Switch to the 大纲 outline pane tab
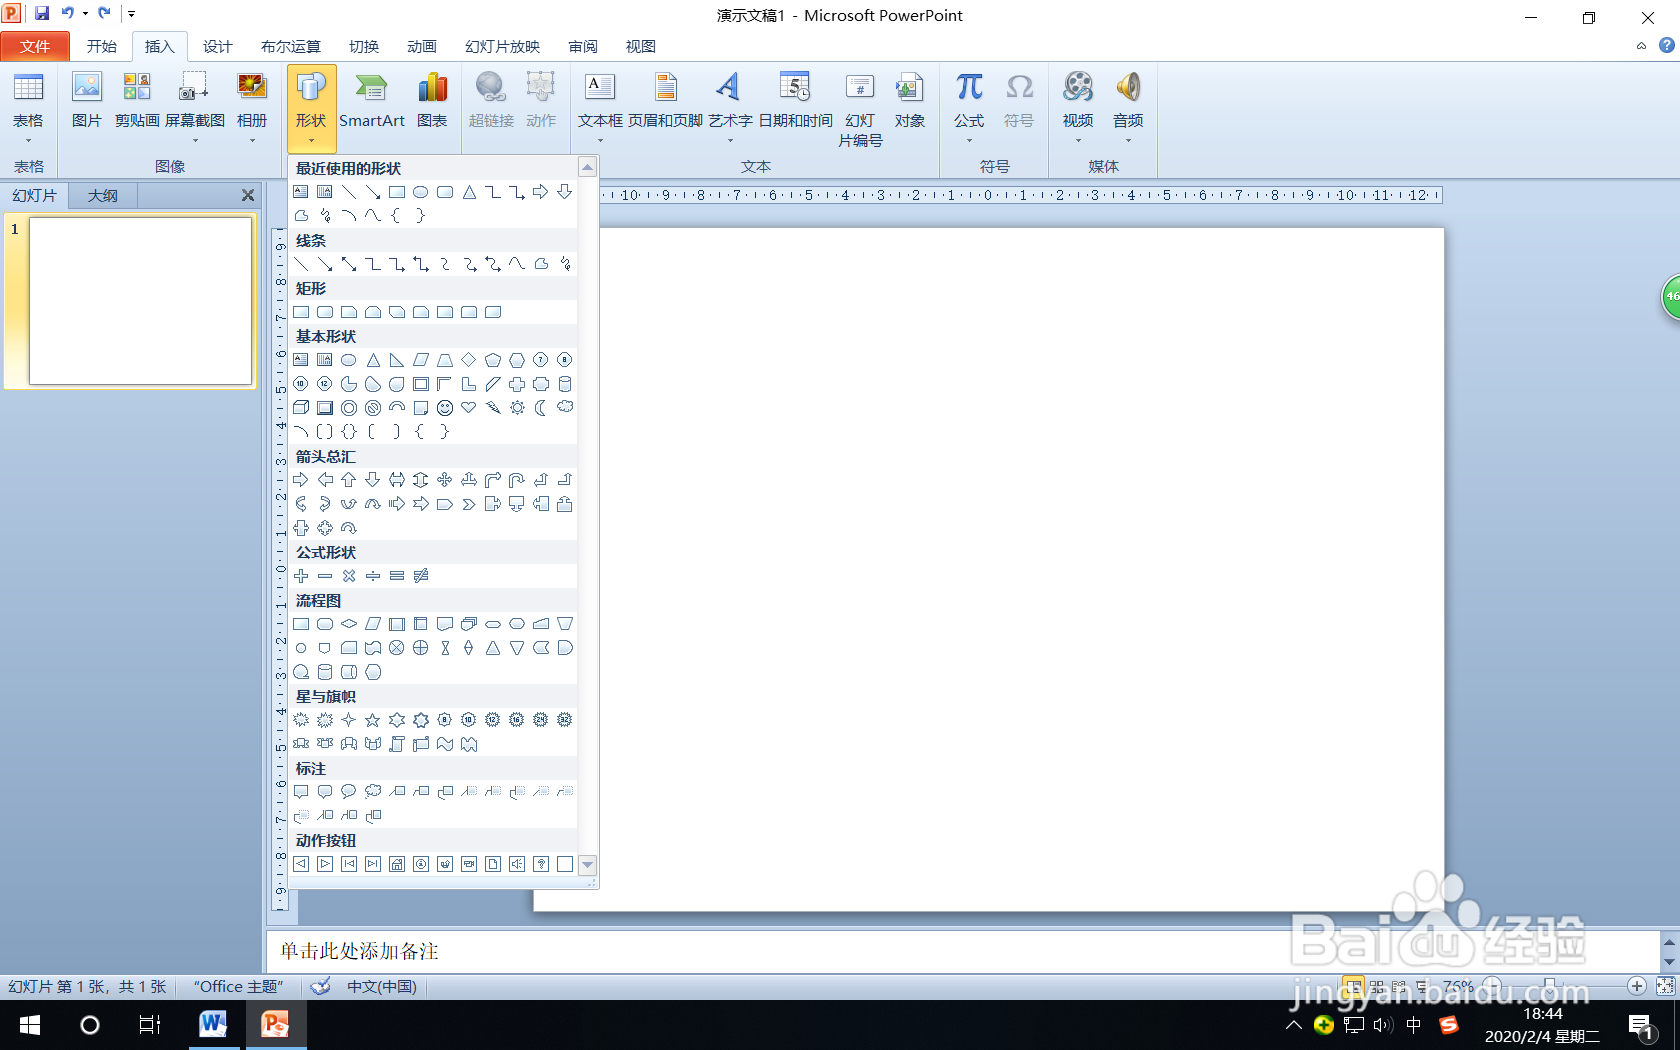This screenshot has height=1050, width=1680. [x=103, y=196]
